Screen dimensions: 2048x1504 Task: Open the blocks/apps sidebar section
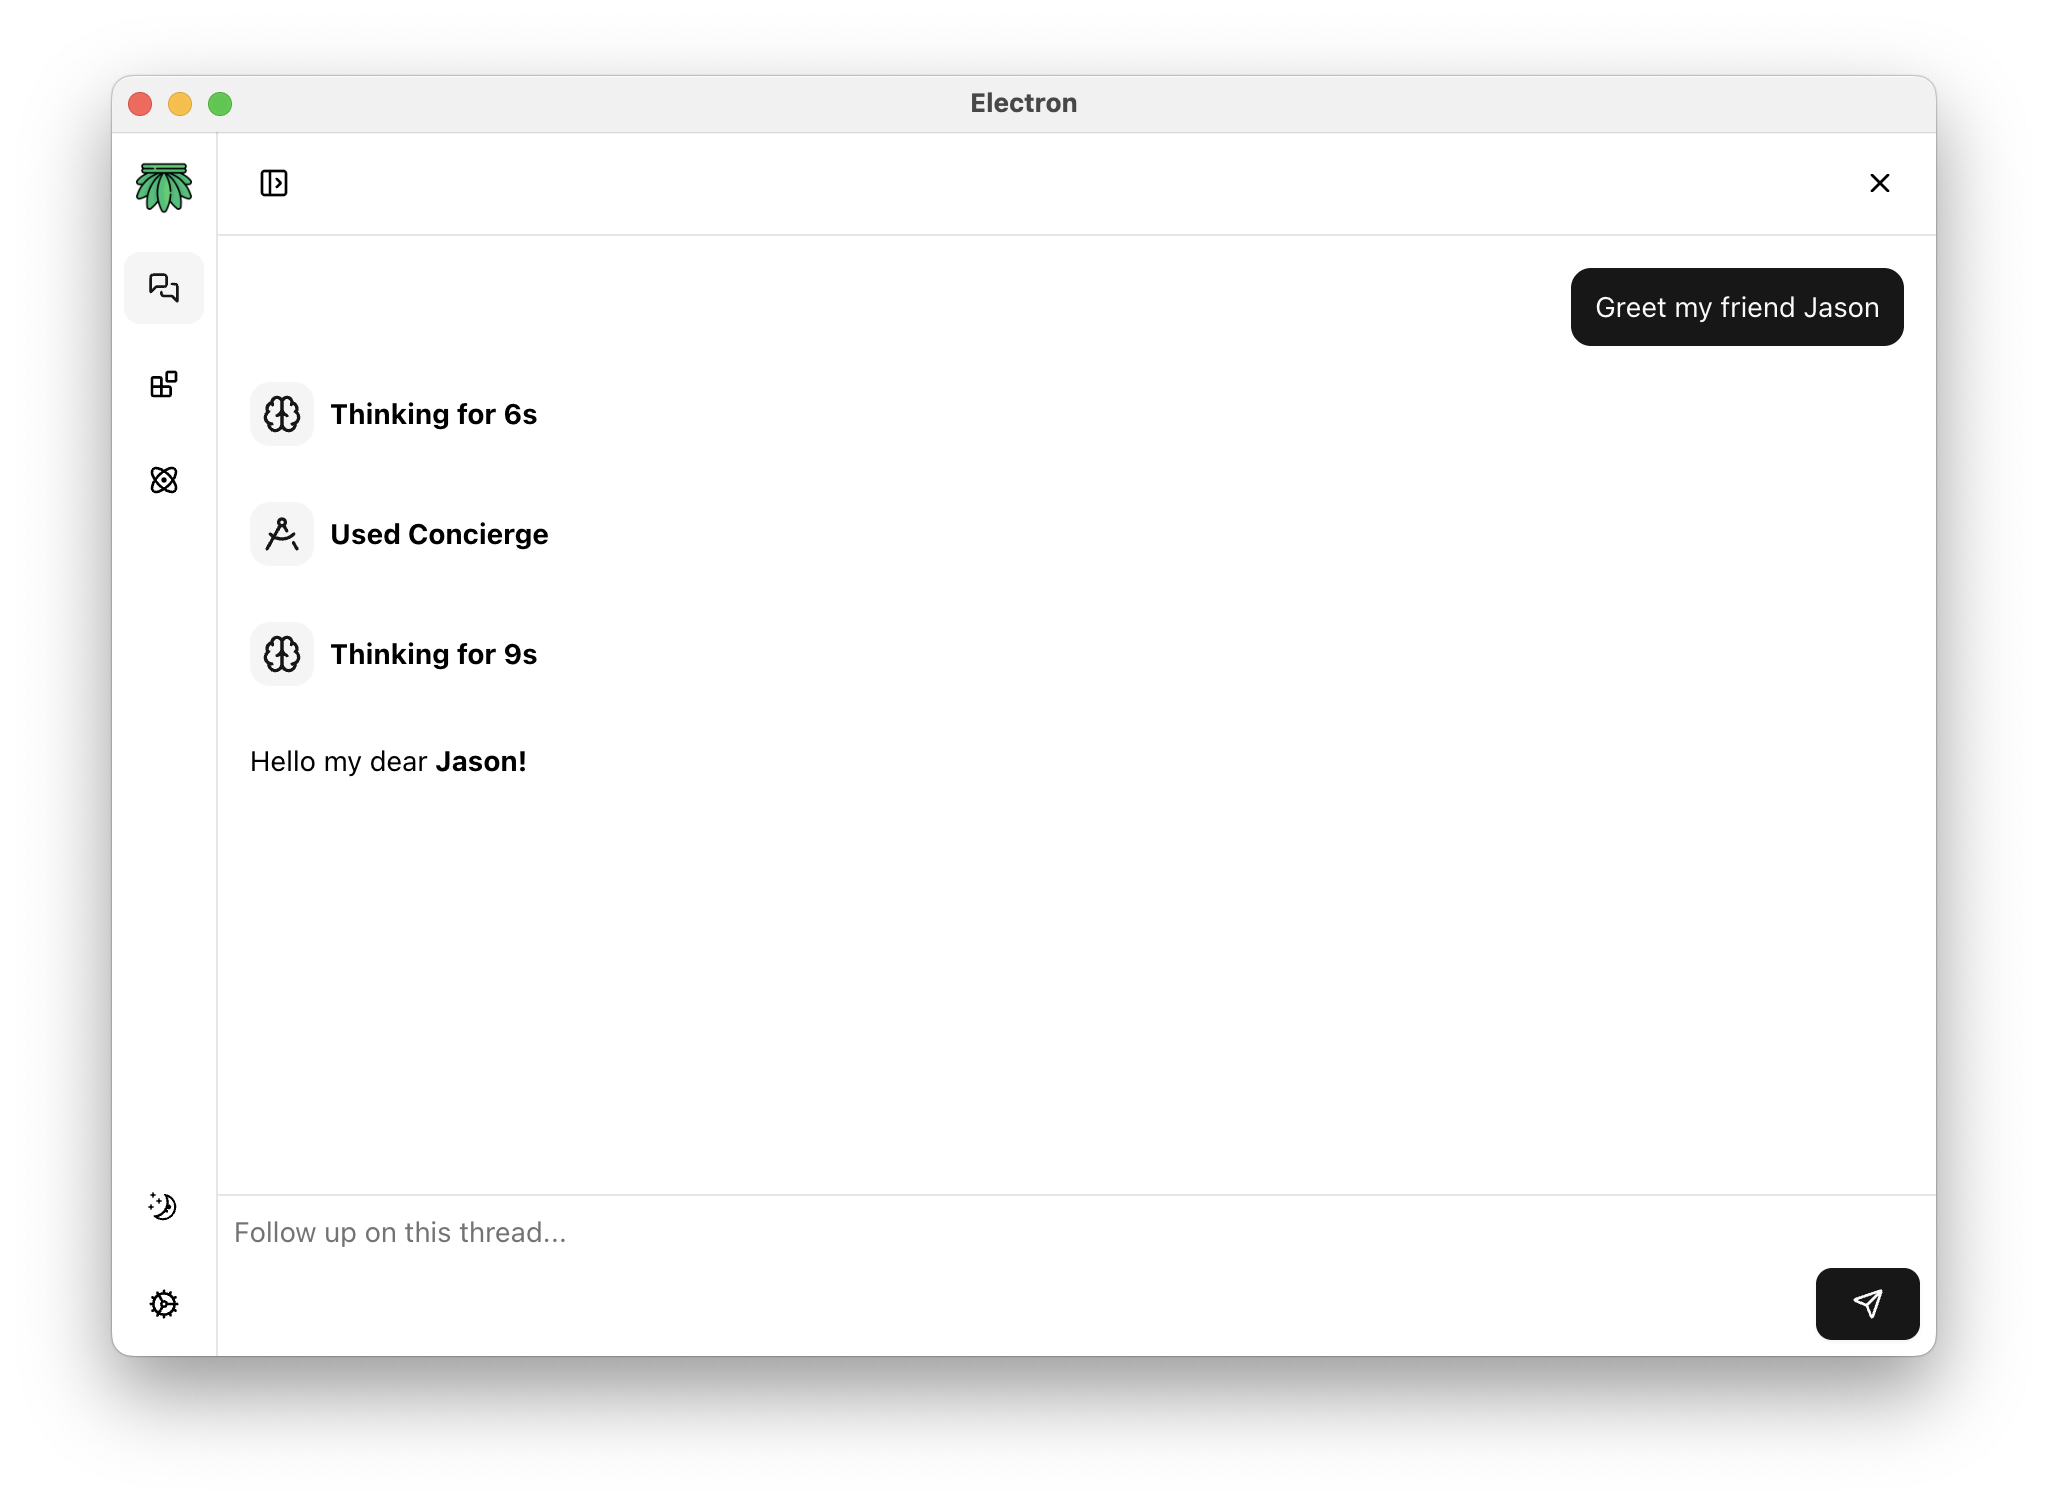click(x=164, y=384)
